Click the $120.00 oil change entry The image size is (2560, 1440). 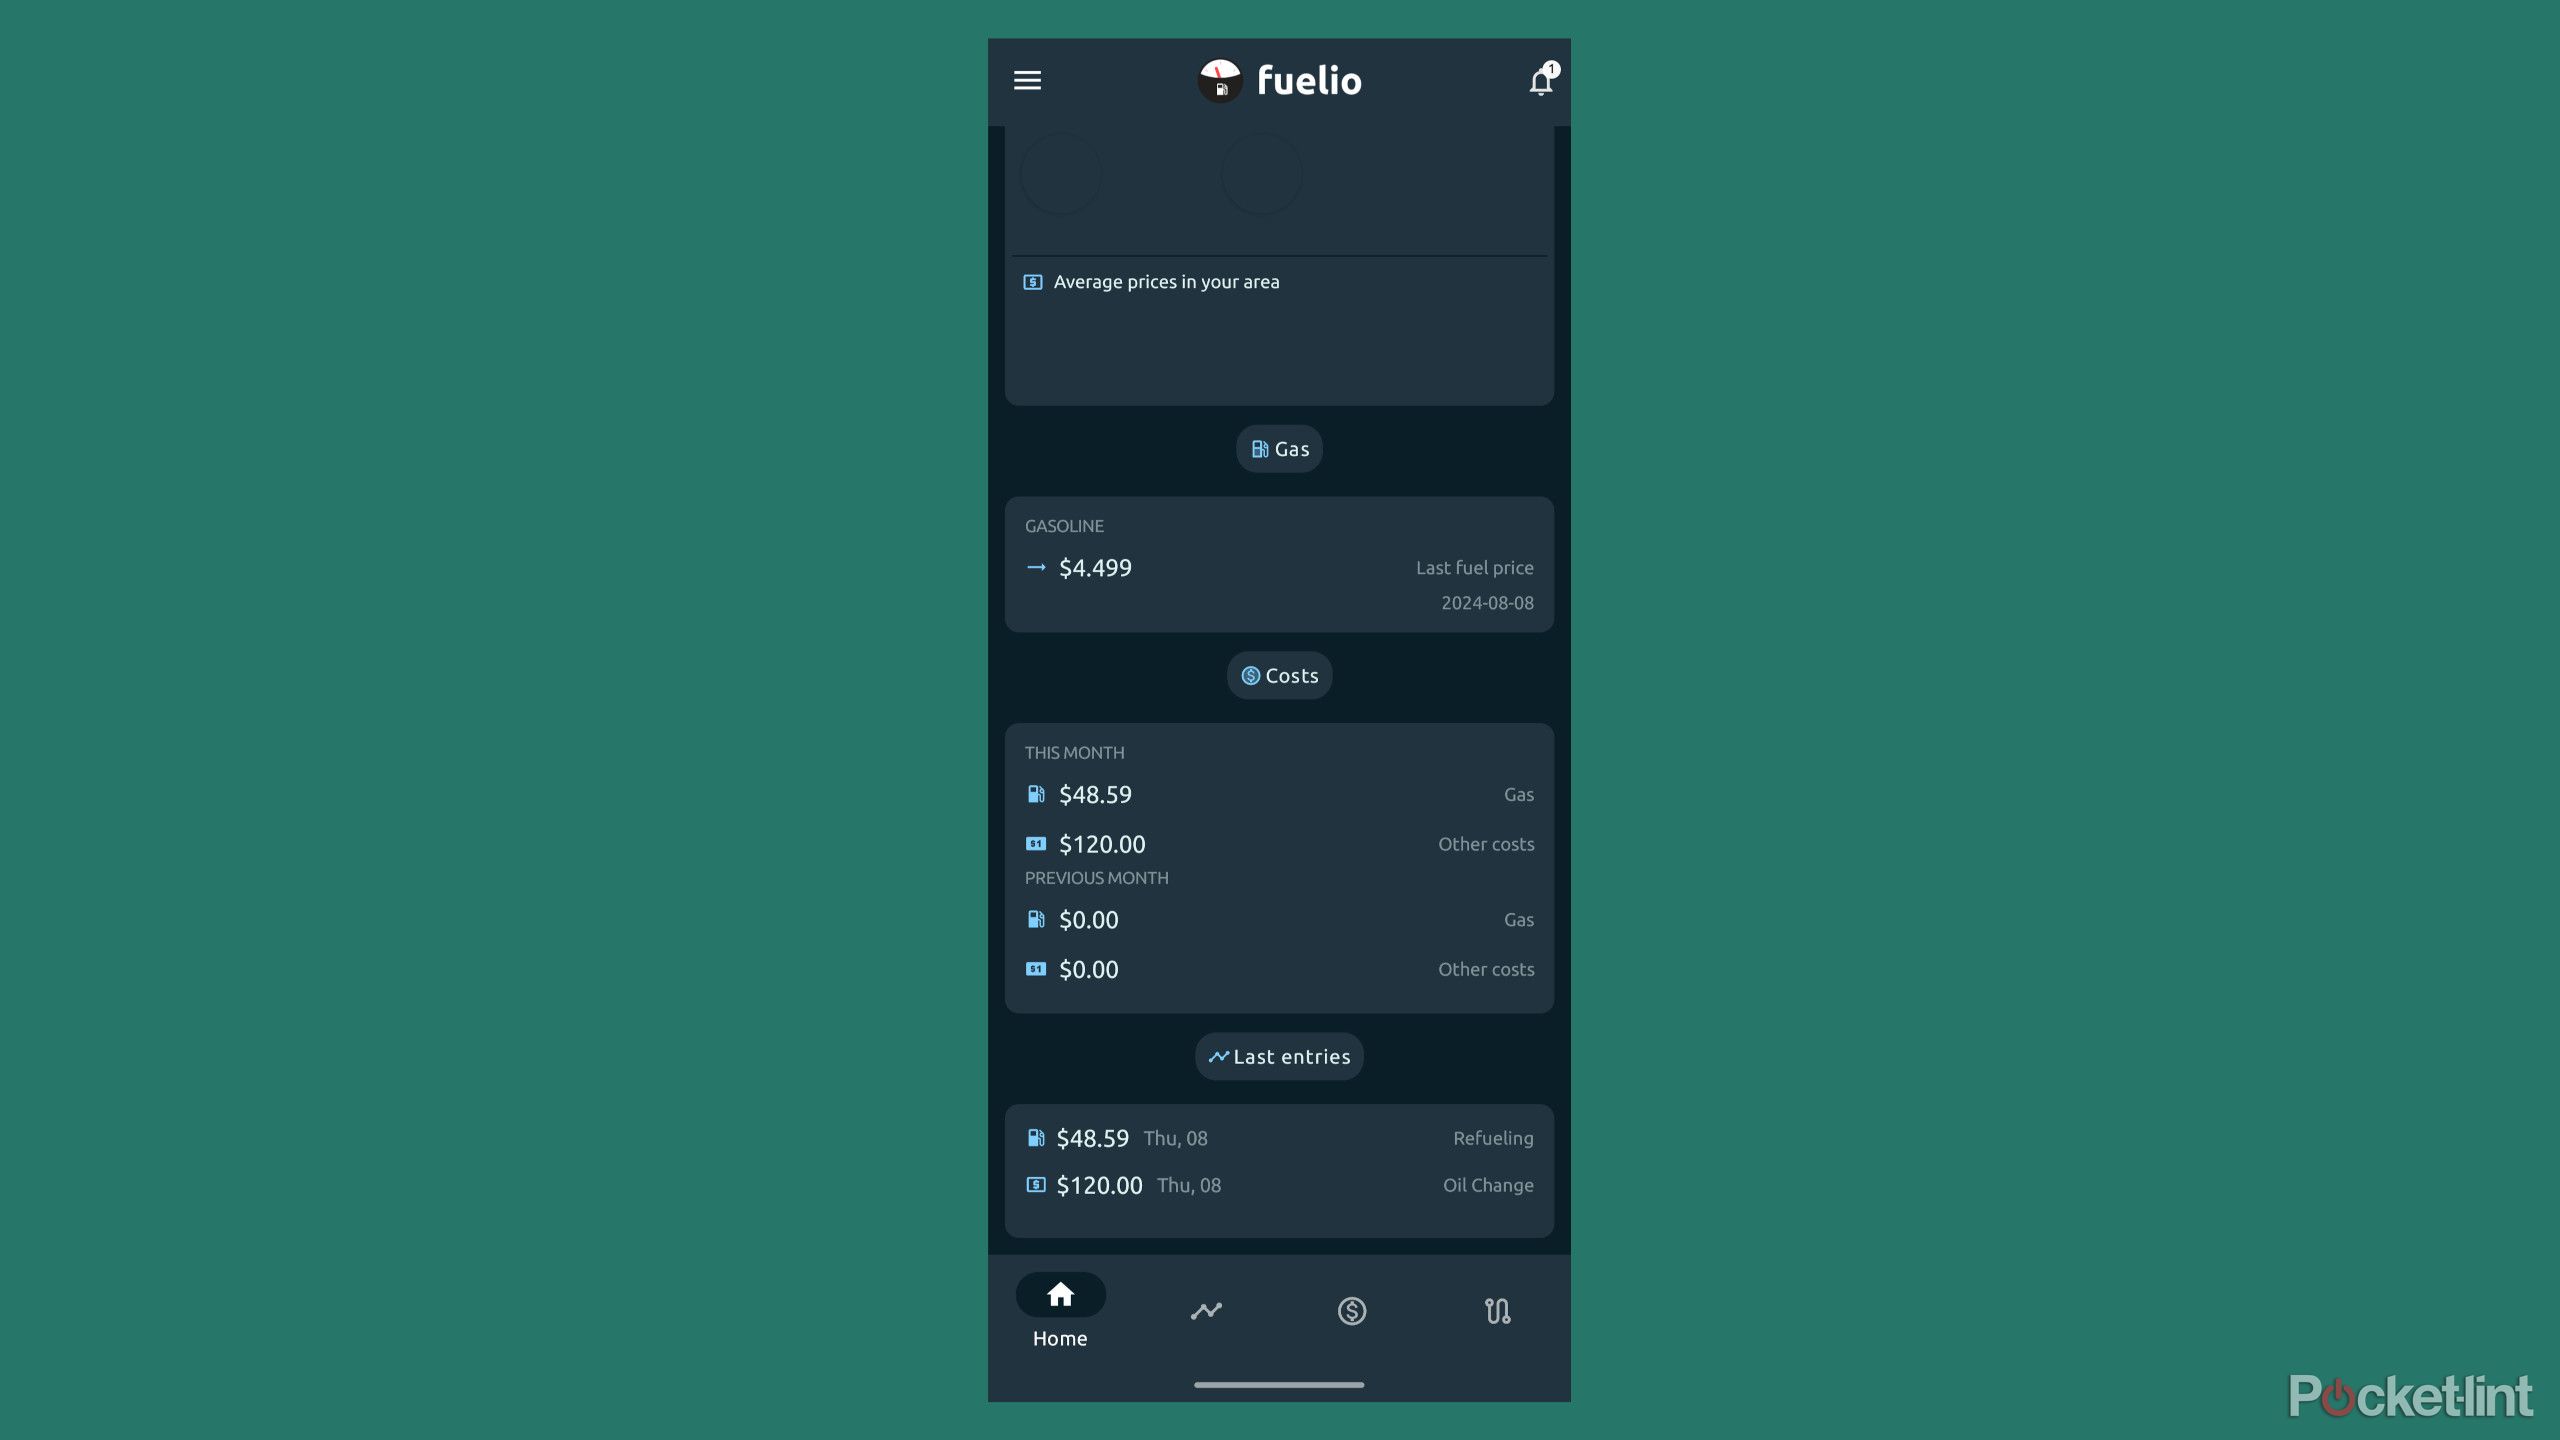pos(1280,1185)
